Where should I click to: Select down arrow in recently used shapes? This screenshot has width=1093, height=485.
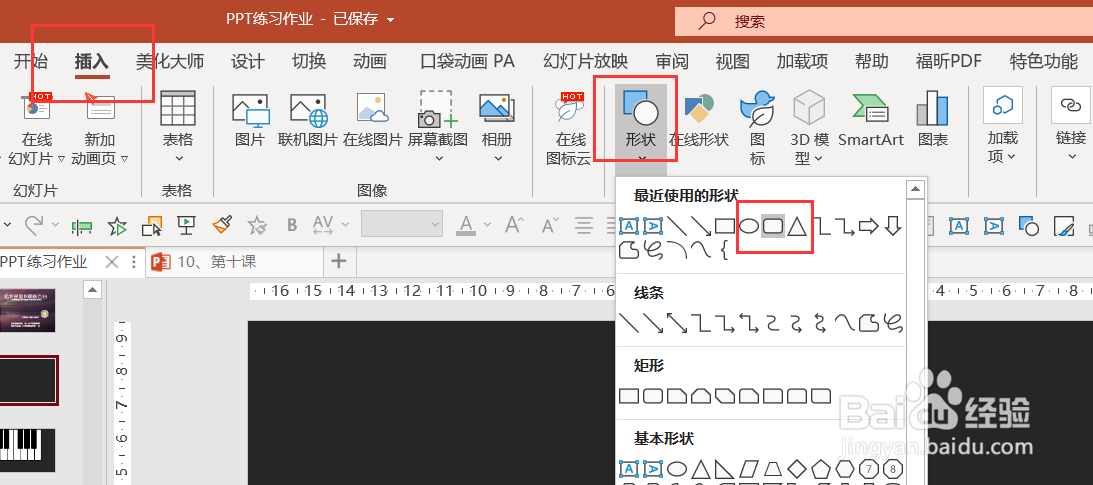click(x=893, y=226)
